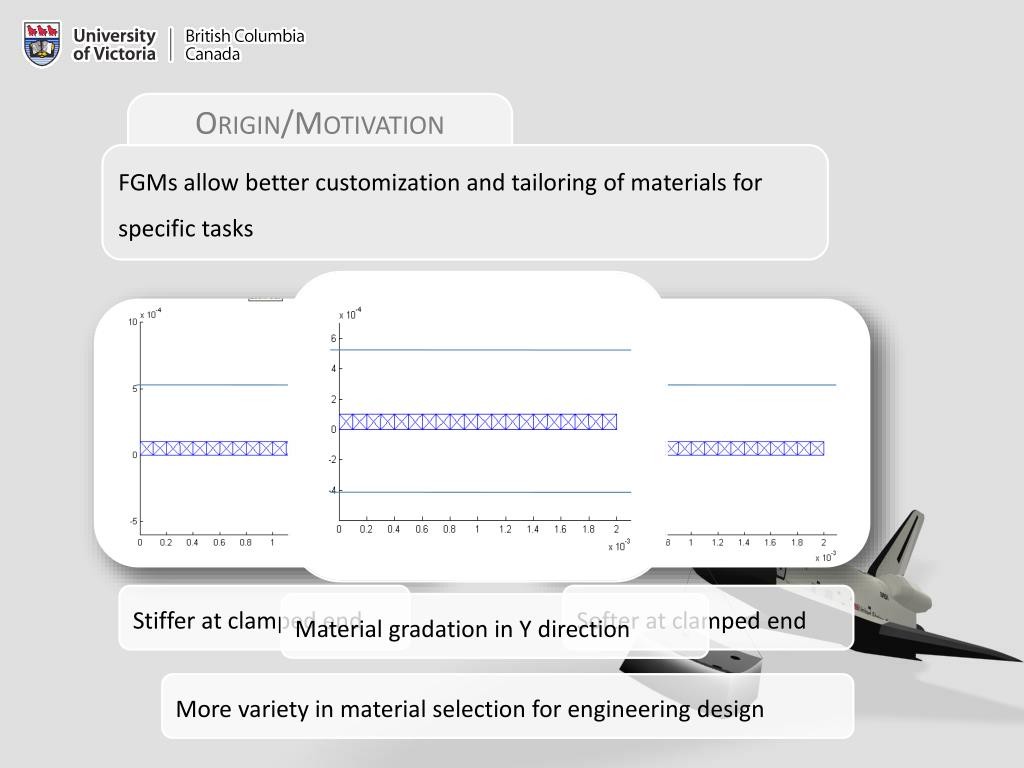Viewport: 1024px width, 768px height.
Task: Click the center plot's crossed truss beam
Action: point(478,422)
